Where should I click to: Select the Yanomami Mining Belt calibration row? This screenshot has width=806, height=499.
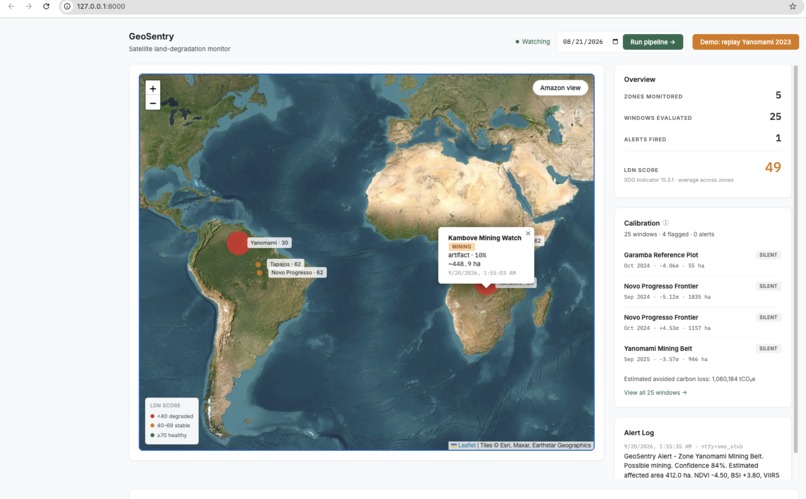pyautogui.click(x=702, y=354)
